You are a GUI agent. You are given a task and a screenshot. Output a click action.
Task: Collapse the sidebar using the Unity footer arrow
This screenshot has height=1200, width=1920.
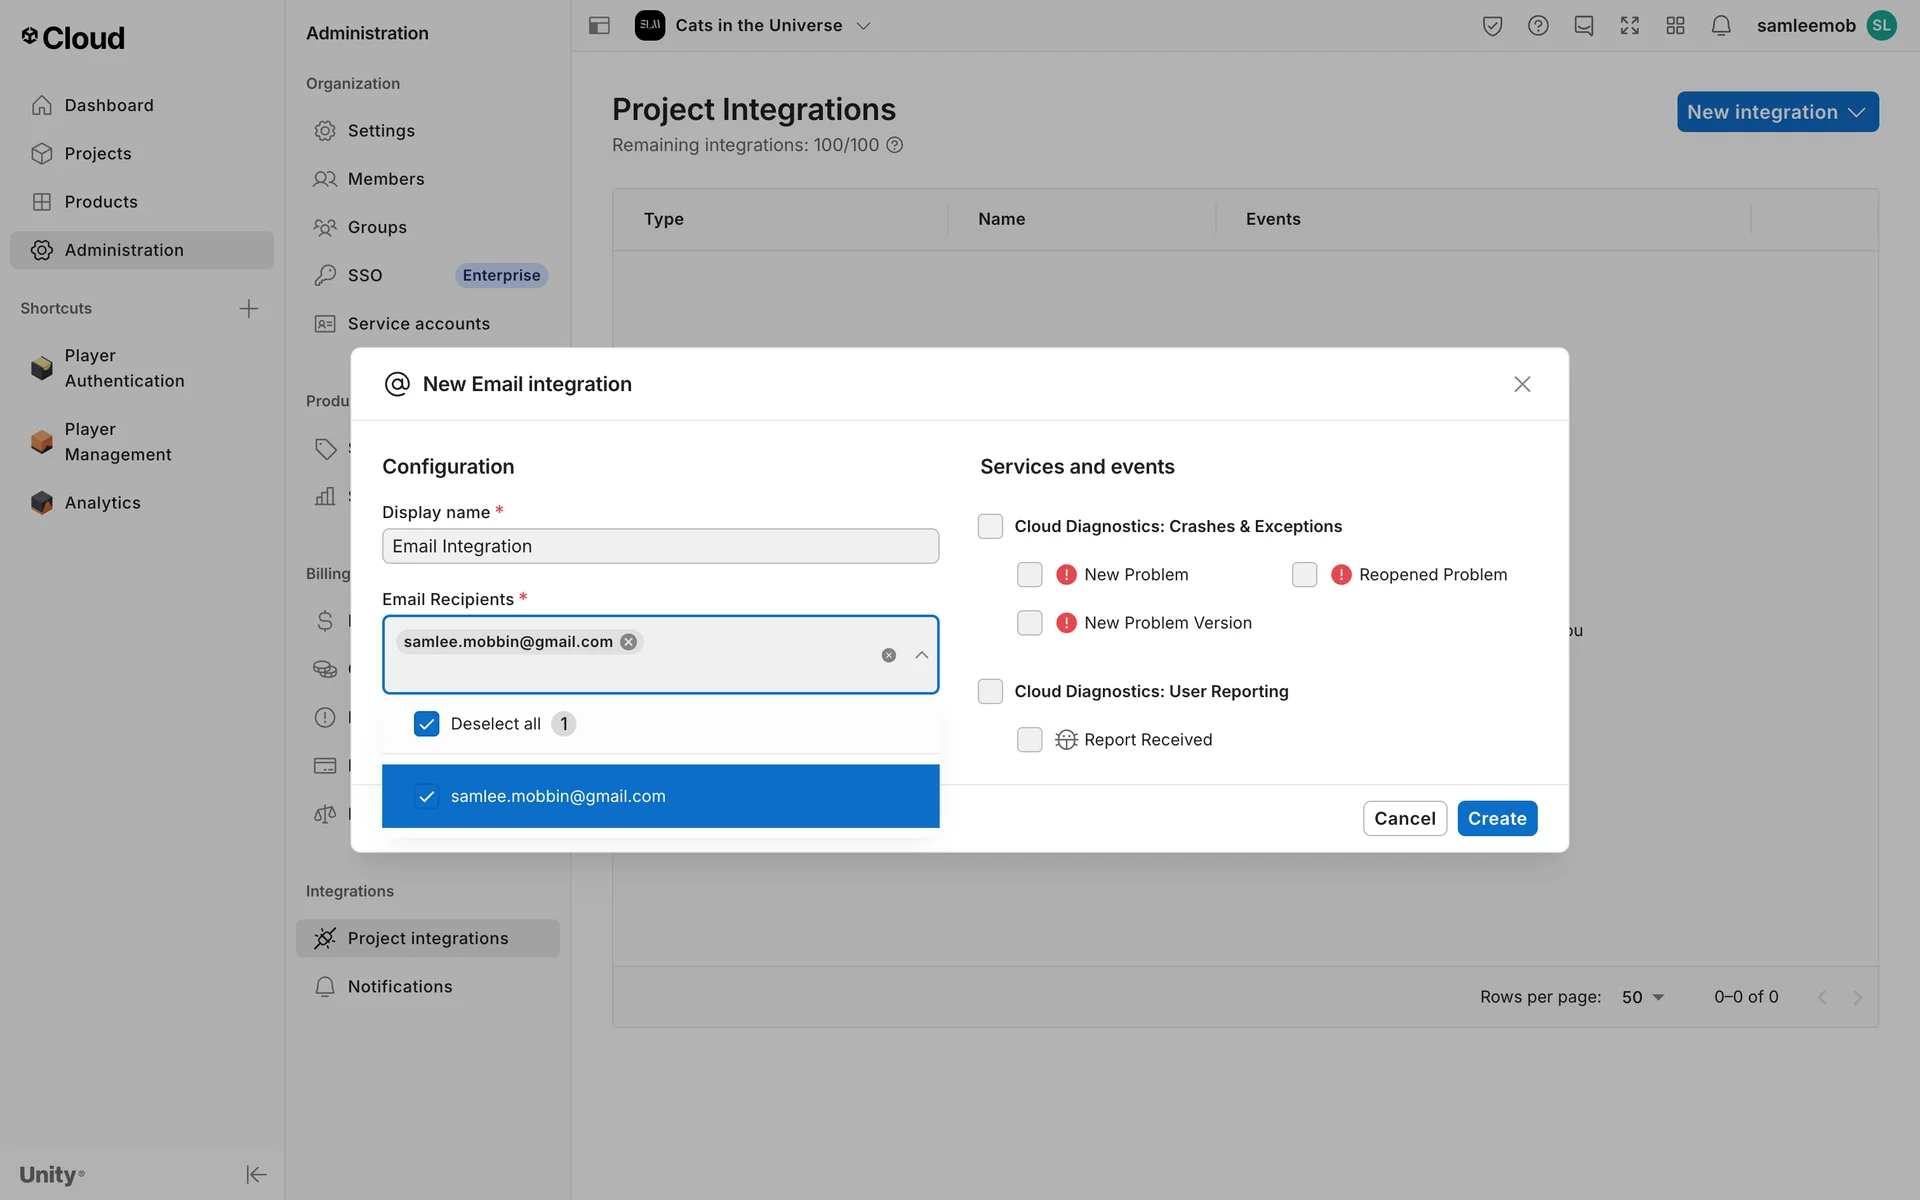pyautogui.click(x=256, y=1174)
